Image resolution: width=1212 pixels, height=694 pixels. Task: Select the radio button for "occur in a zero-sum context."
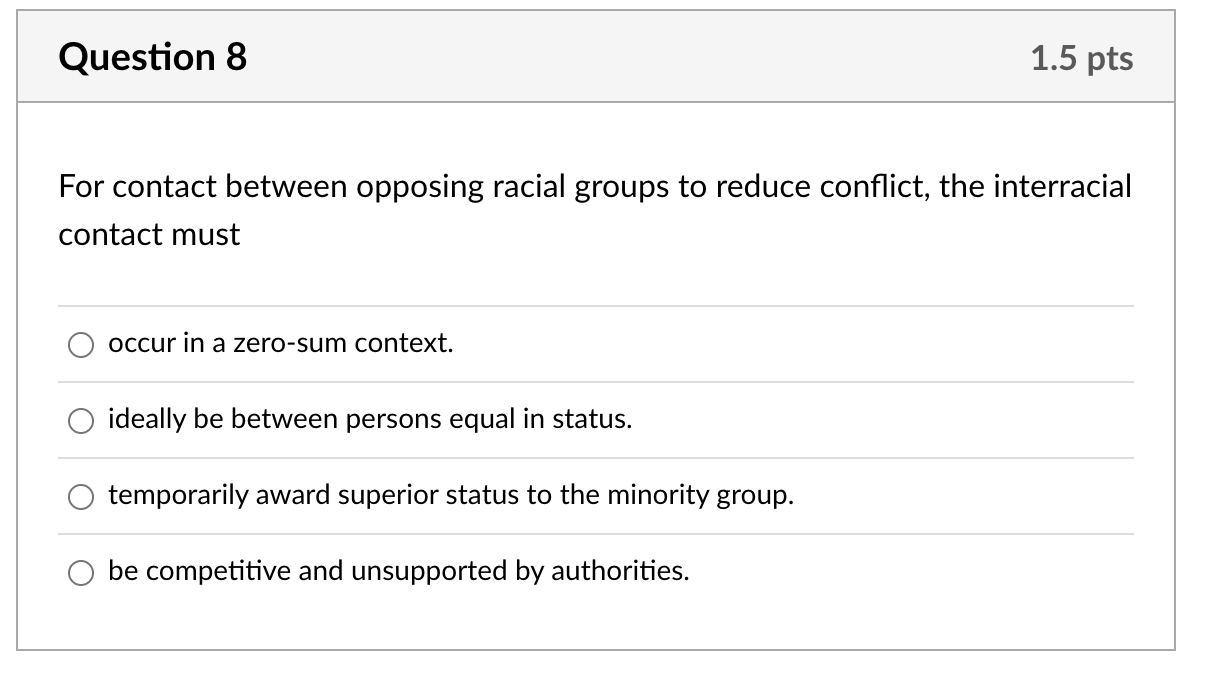tap(81, 345)
